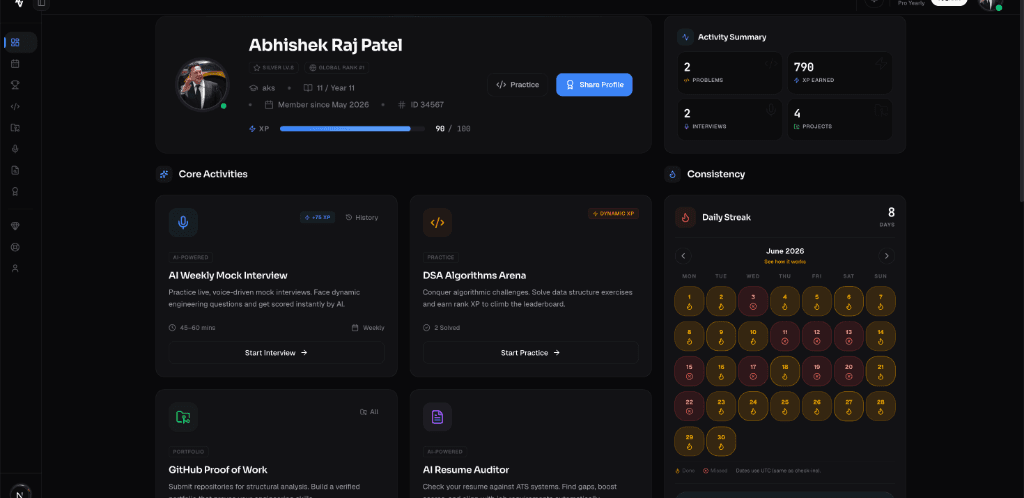Click the blue microphone icon on the Mock Interview card
This screenshot has height=498, width=1024.
click(x=183, y=223)
